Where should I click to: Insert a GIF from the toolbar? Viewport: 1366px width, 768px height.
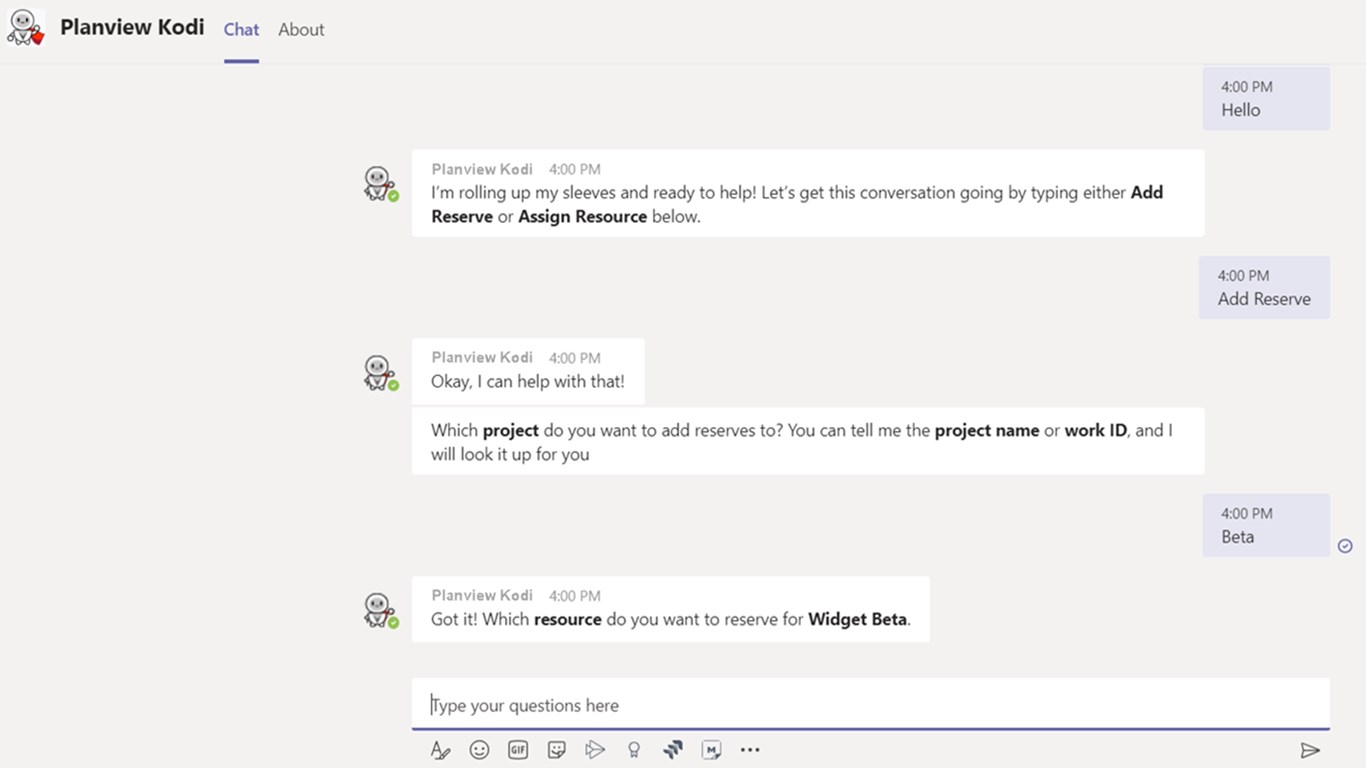(518, 750)
